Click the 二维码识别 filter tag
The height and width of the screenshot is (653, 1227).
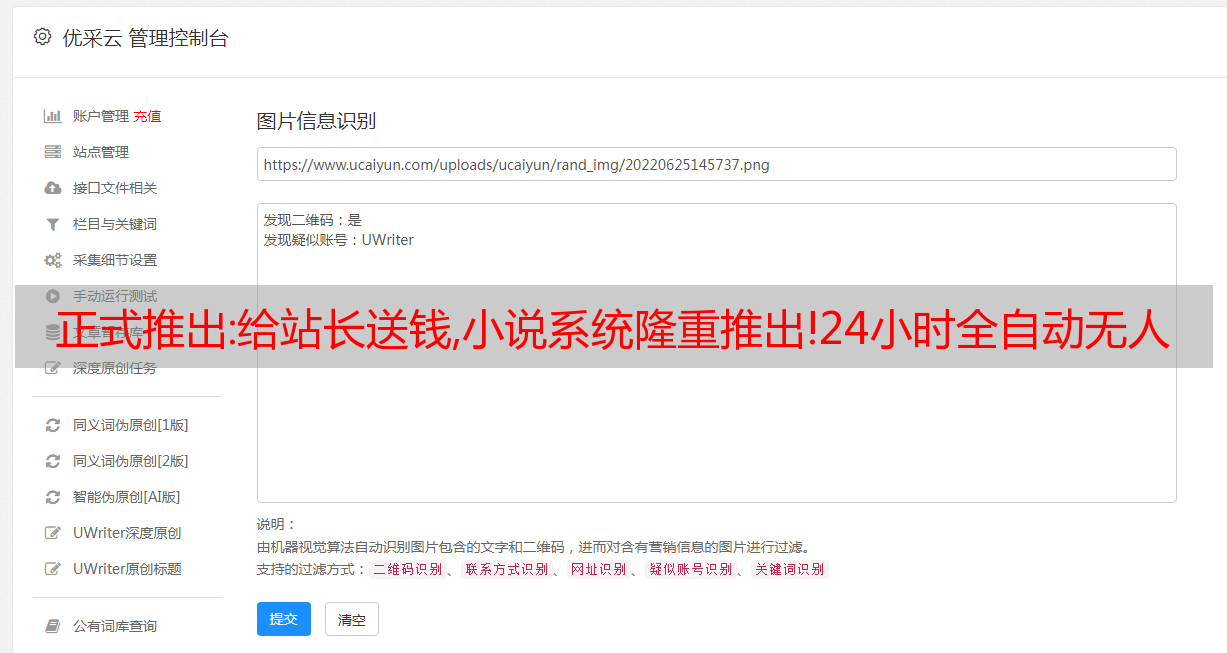[407, 569]
